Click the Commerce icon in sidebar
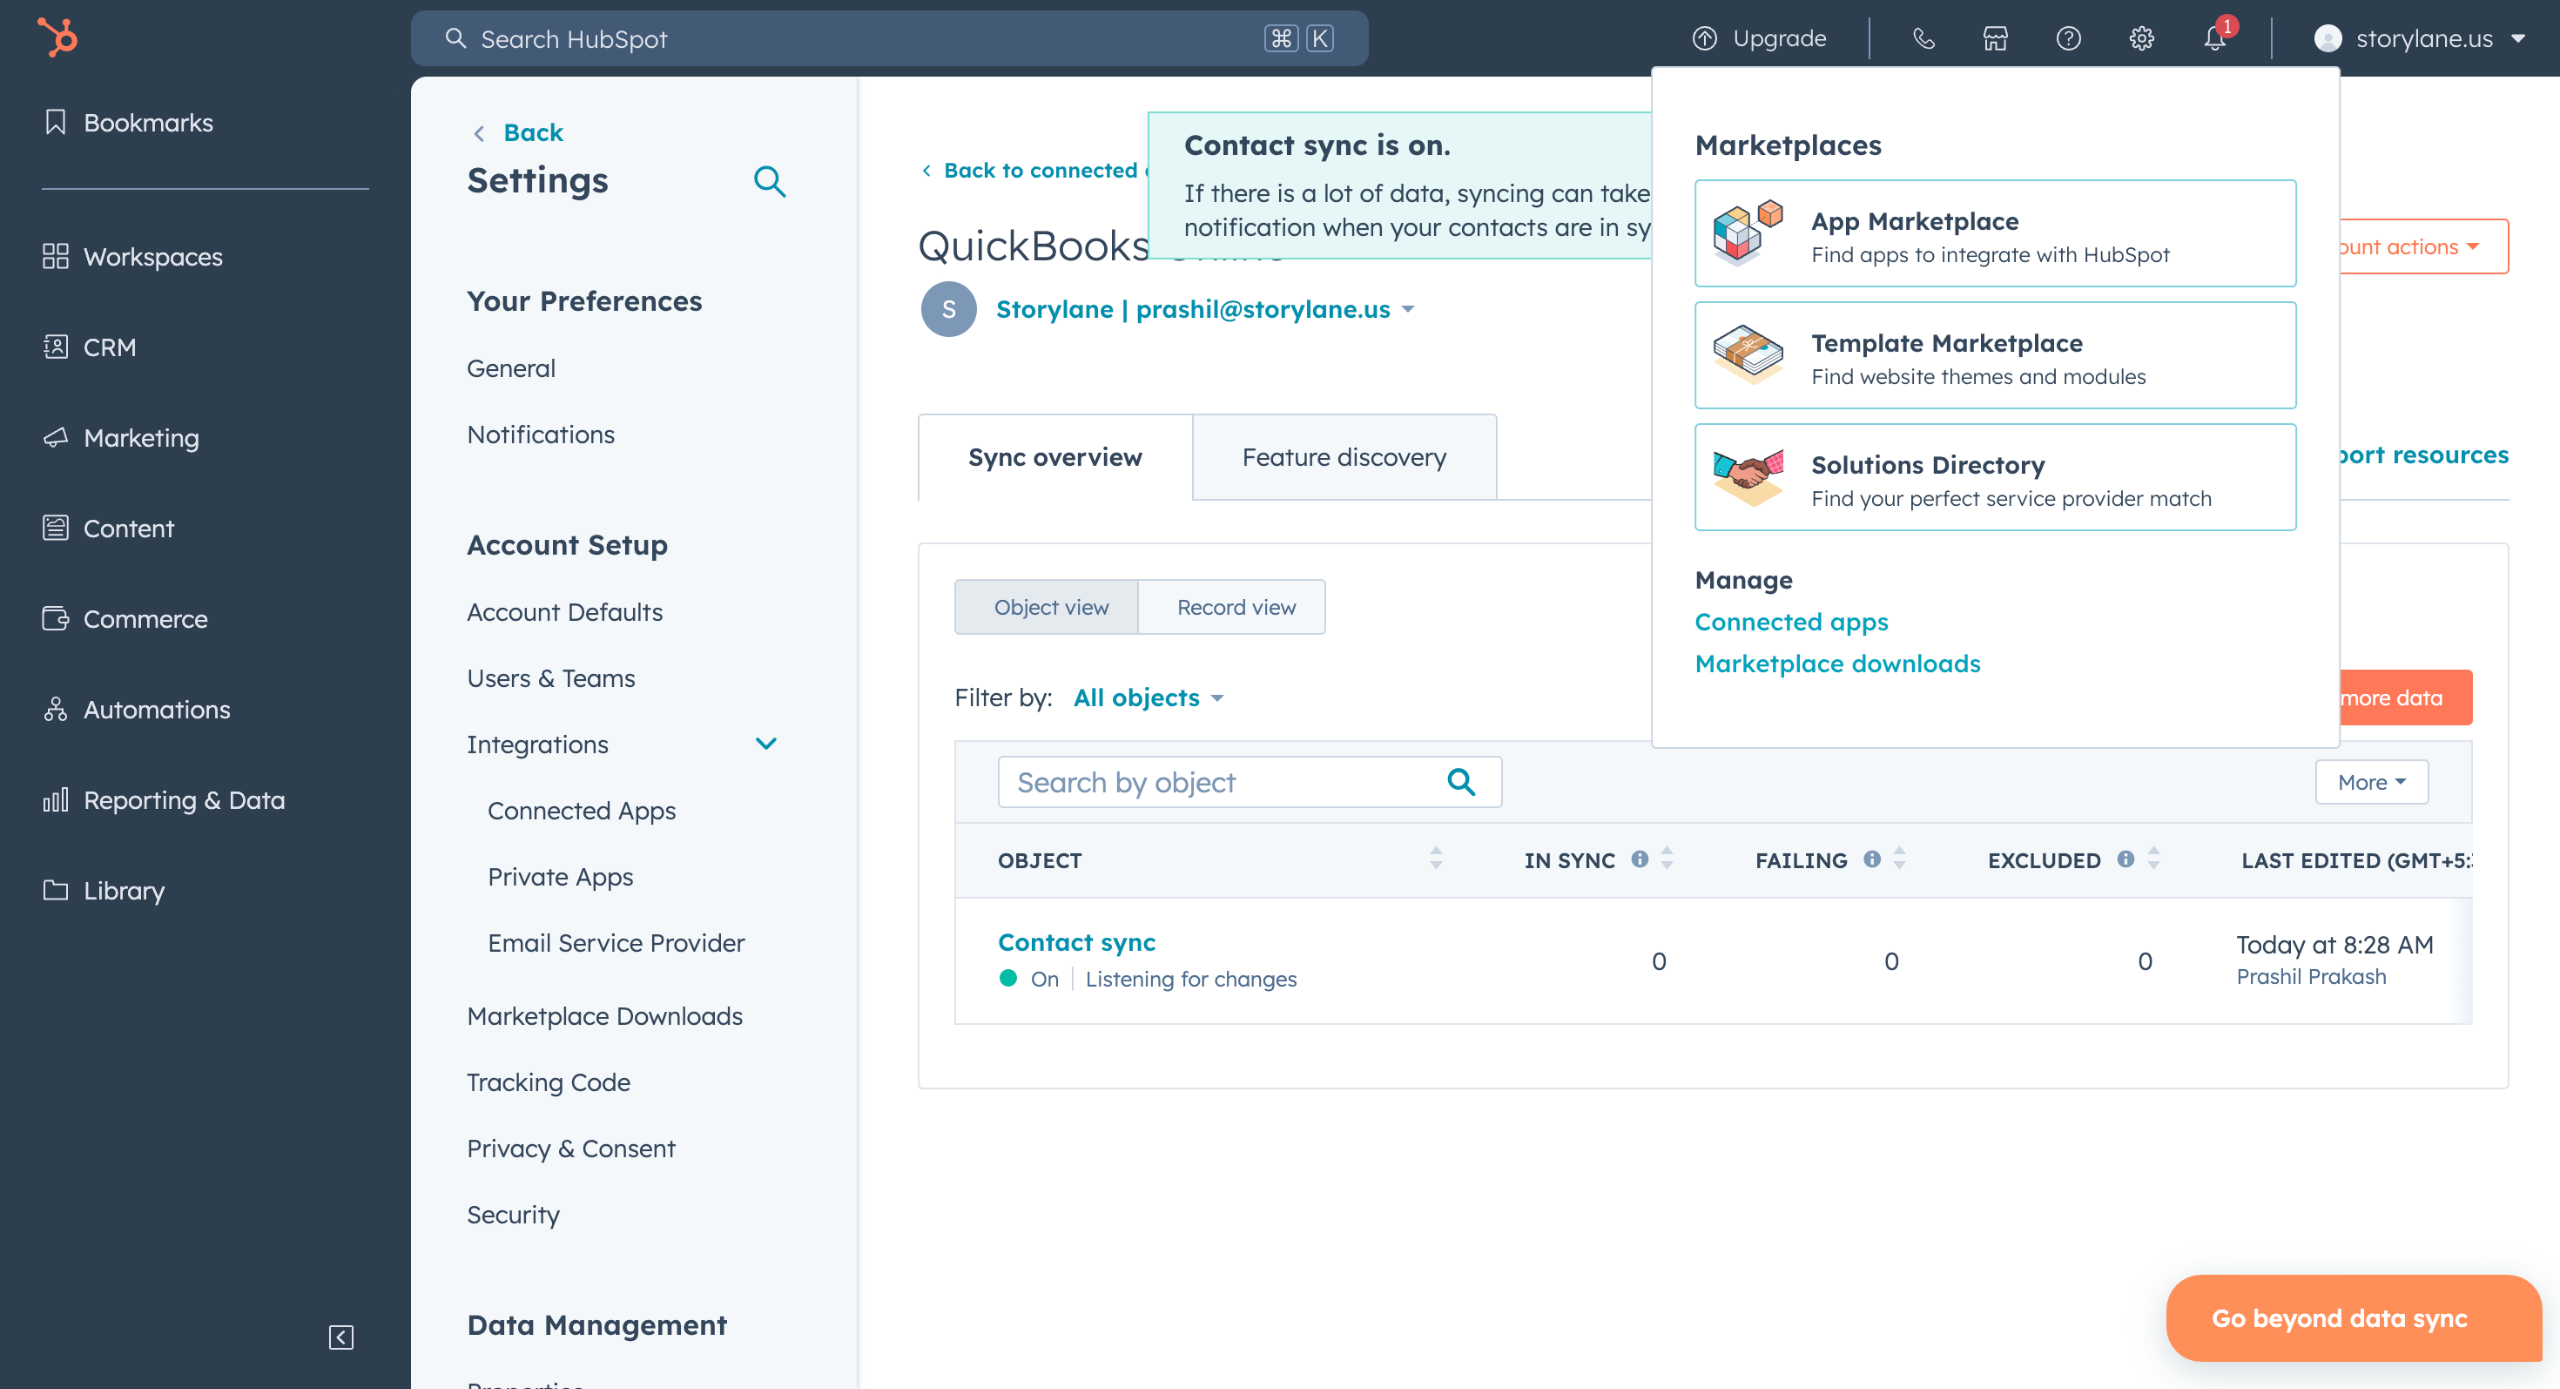The width and height of the screenshot is (2560, 1389). click(56, 619)
